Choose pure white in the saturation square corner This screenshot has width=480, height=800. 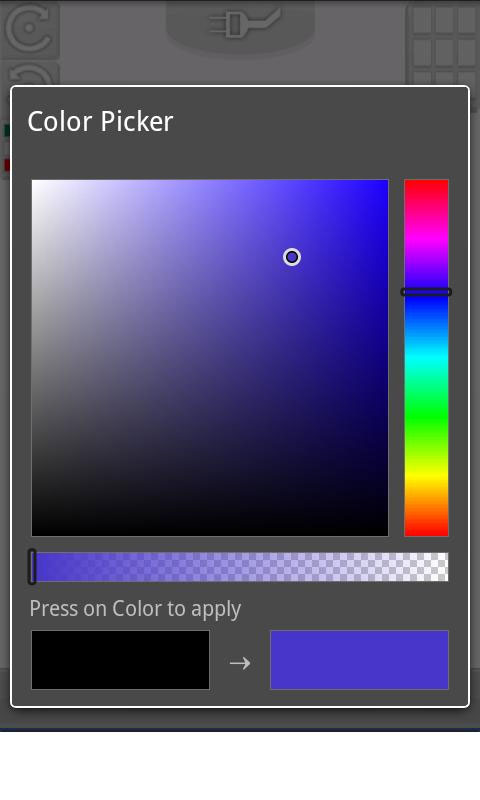(34, 182)
